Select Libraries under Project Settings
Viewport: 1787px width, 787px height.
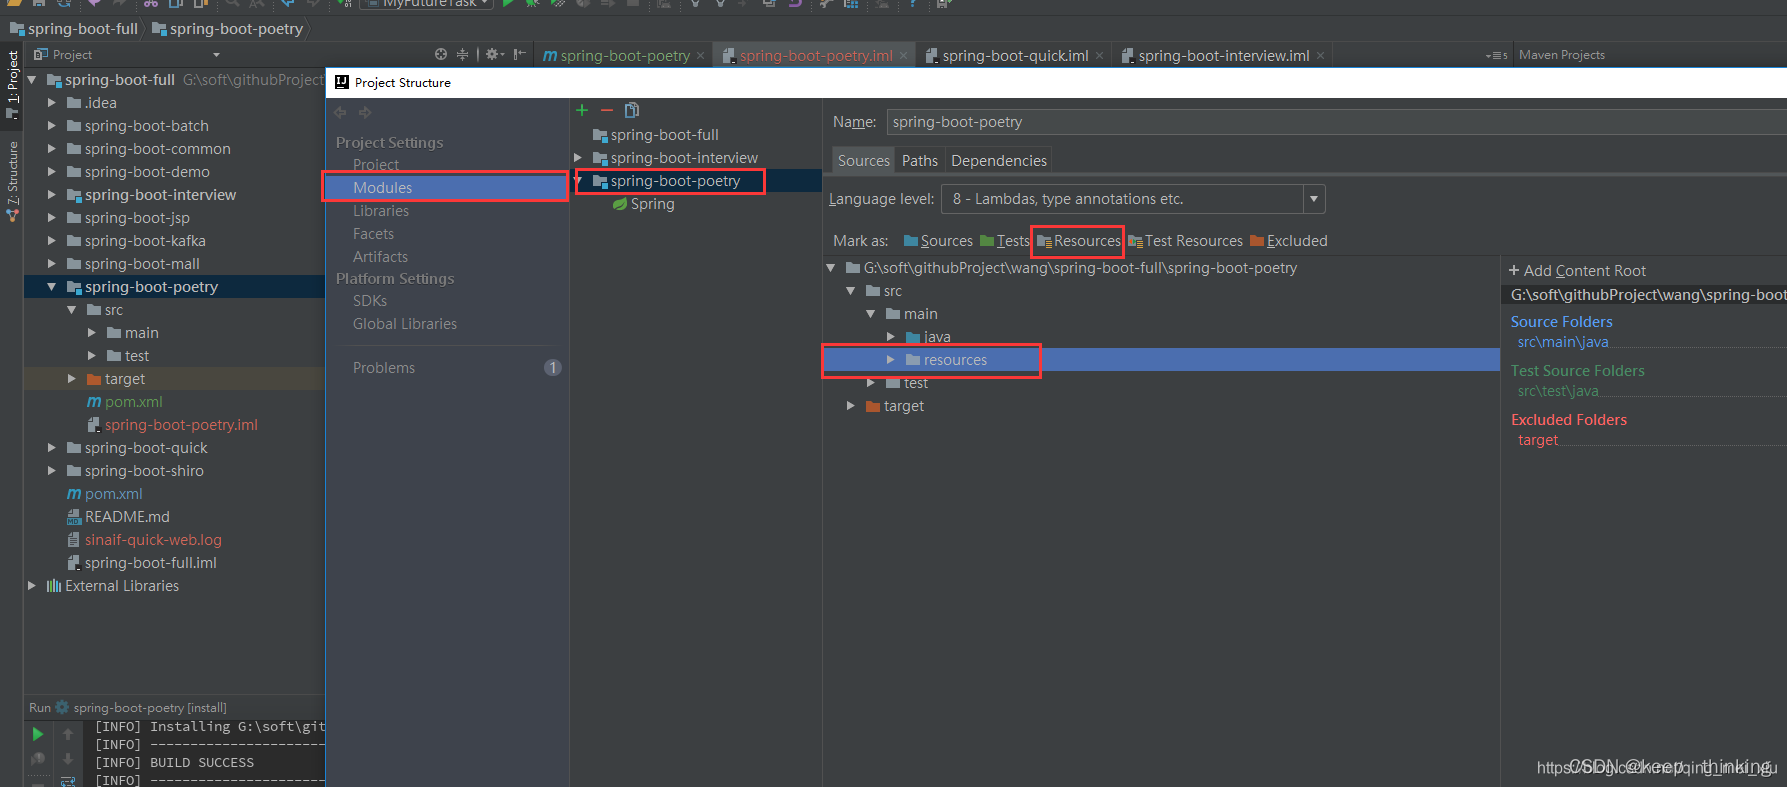click(381, 211)
